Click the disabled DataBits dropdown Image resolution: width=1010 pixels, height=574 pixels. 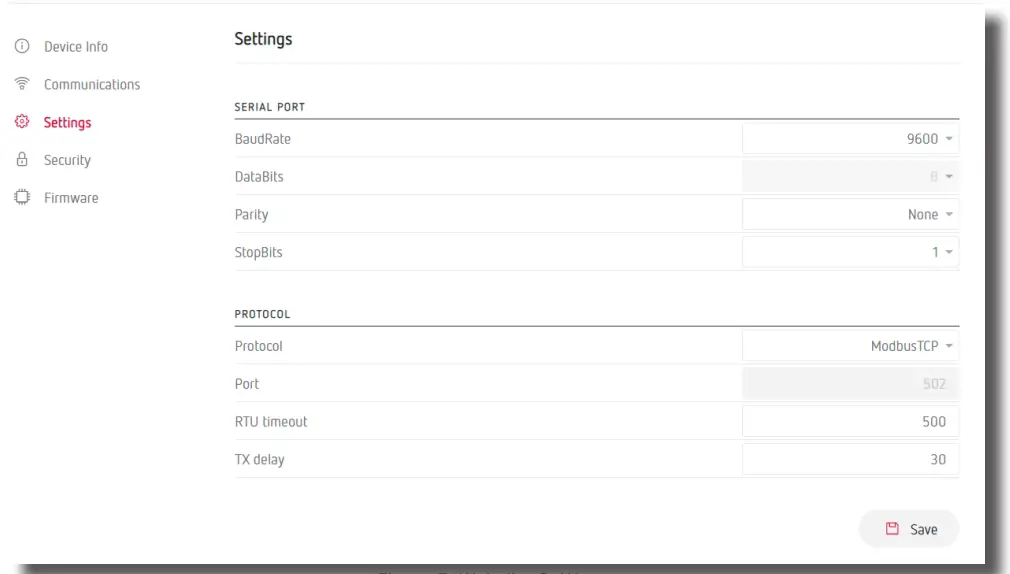[850, 177]
